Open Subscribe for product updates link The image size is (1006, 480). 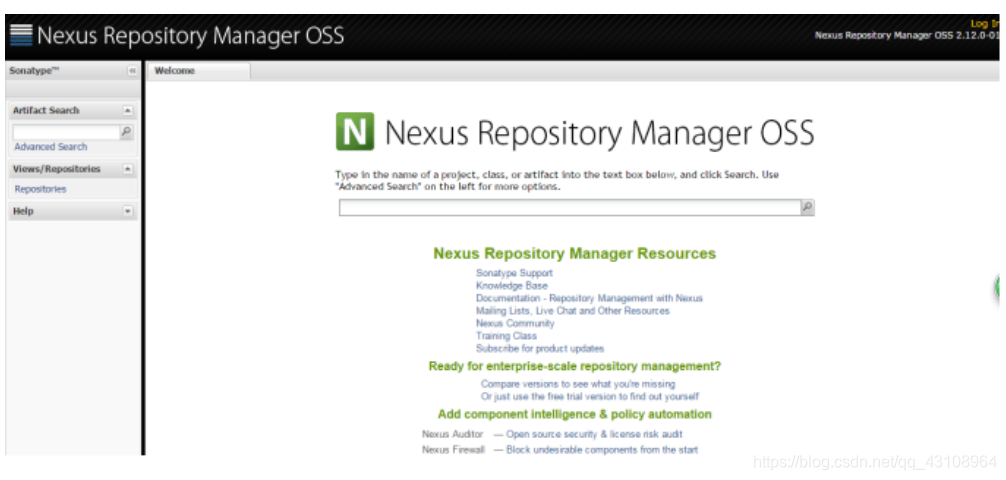(540, 348)
